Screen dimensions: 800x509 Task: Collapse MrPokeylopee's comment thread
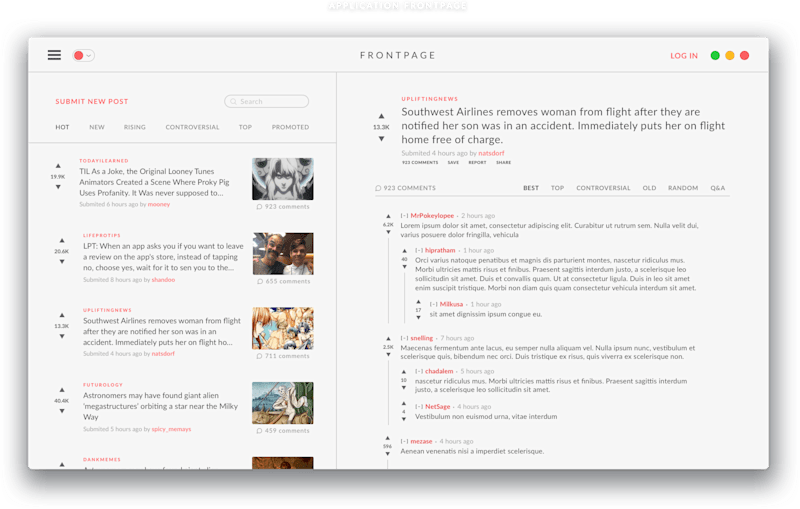click(404, 216)
